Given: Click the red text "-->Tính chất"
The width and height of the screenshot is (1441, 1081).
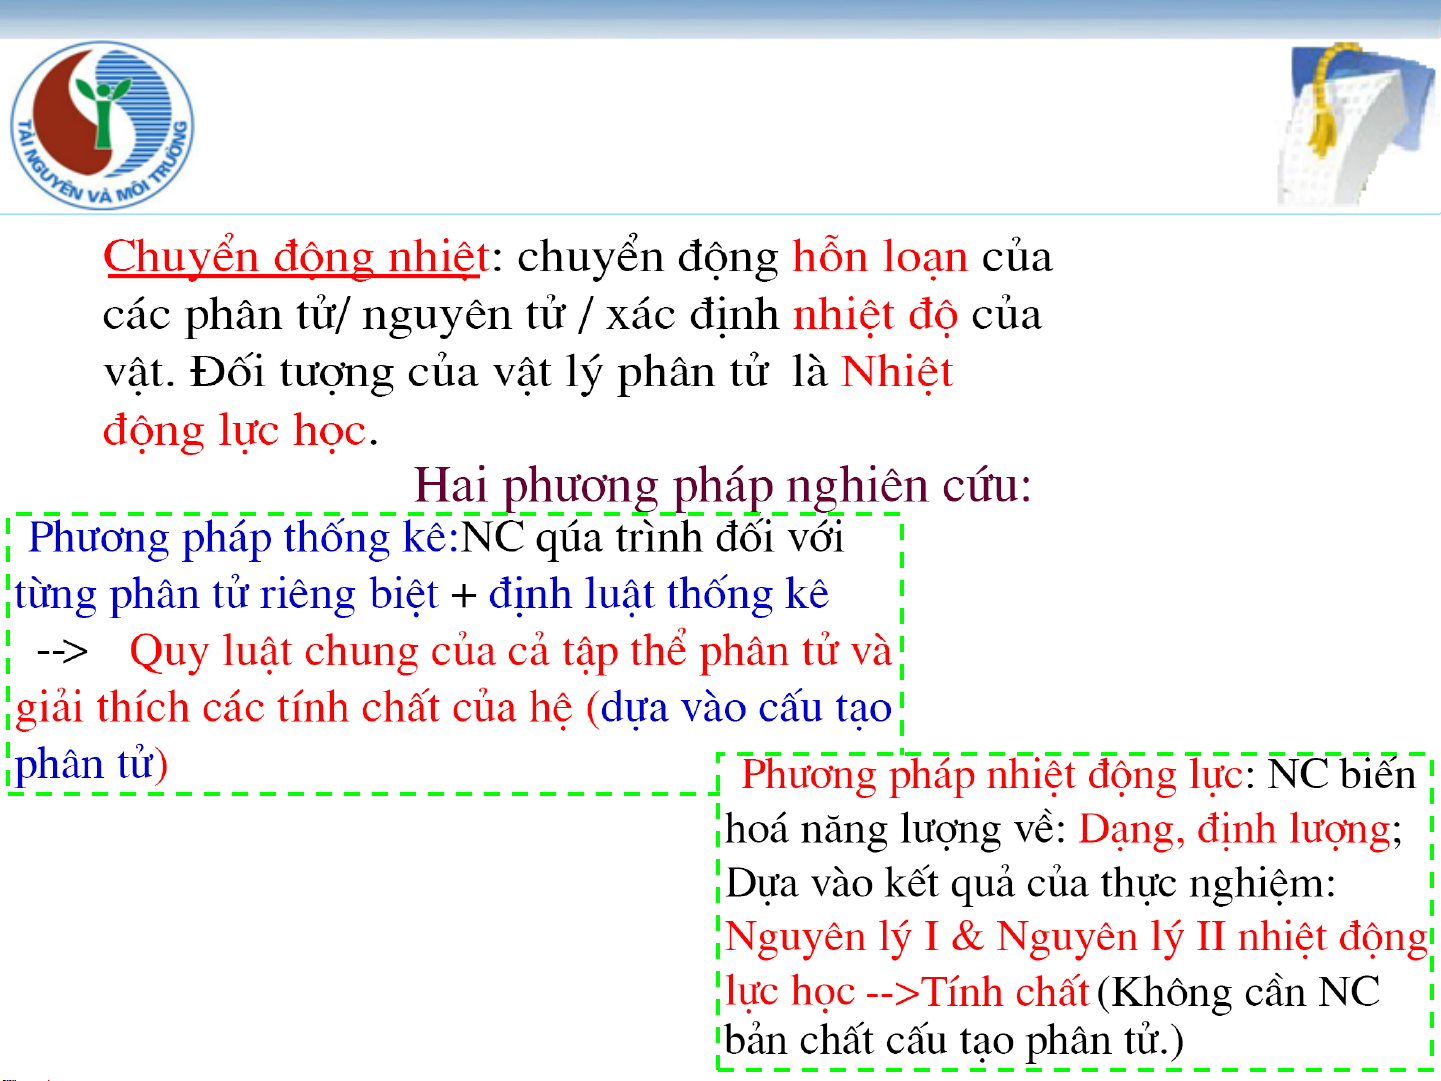Looking at the screenshot, I should click(977, 992).
